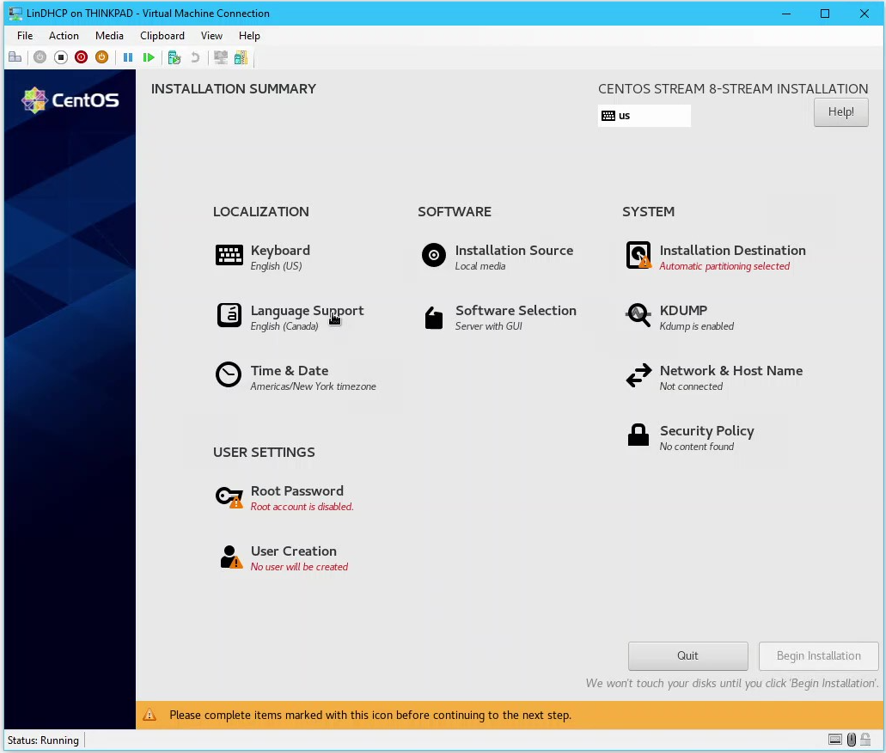Viewport: 886px width, 753px height.
Task: Open the View menu
Action: [211, 36]
